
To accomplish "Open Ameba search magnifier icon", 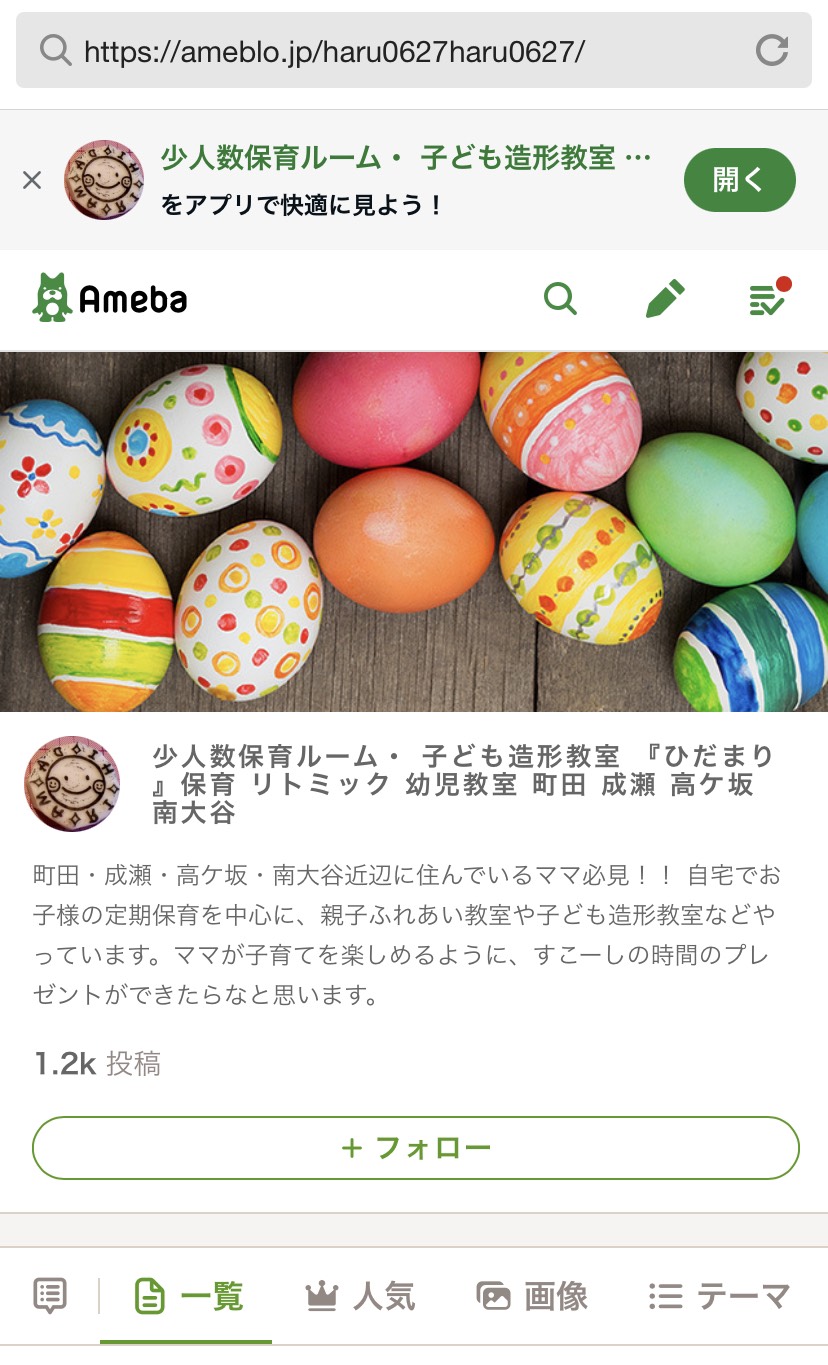I will (560, 298).
